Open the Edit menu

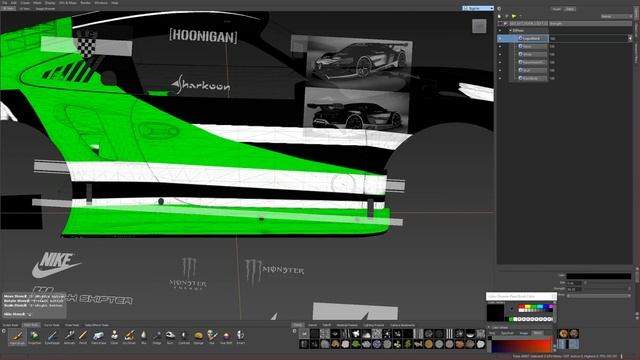tap(13, 2)
